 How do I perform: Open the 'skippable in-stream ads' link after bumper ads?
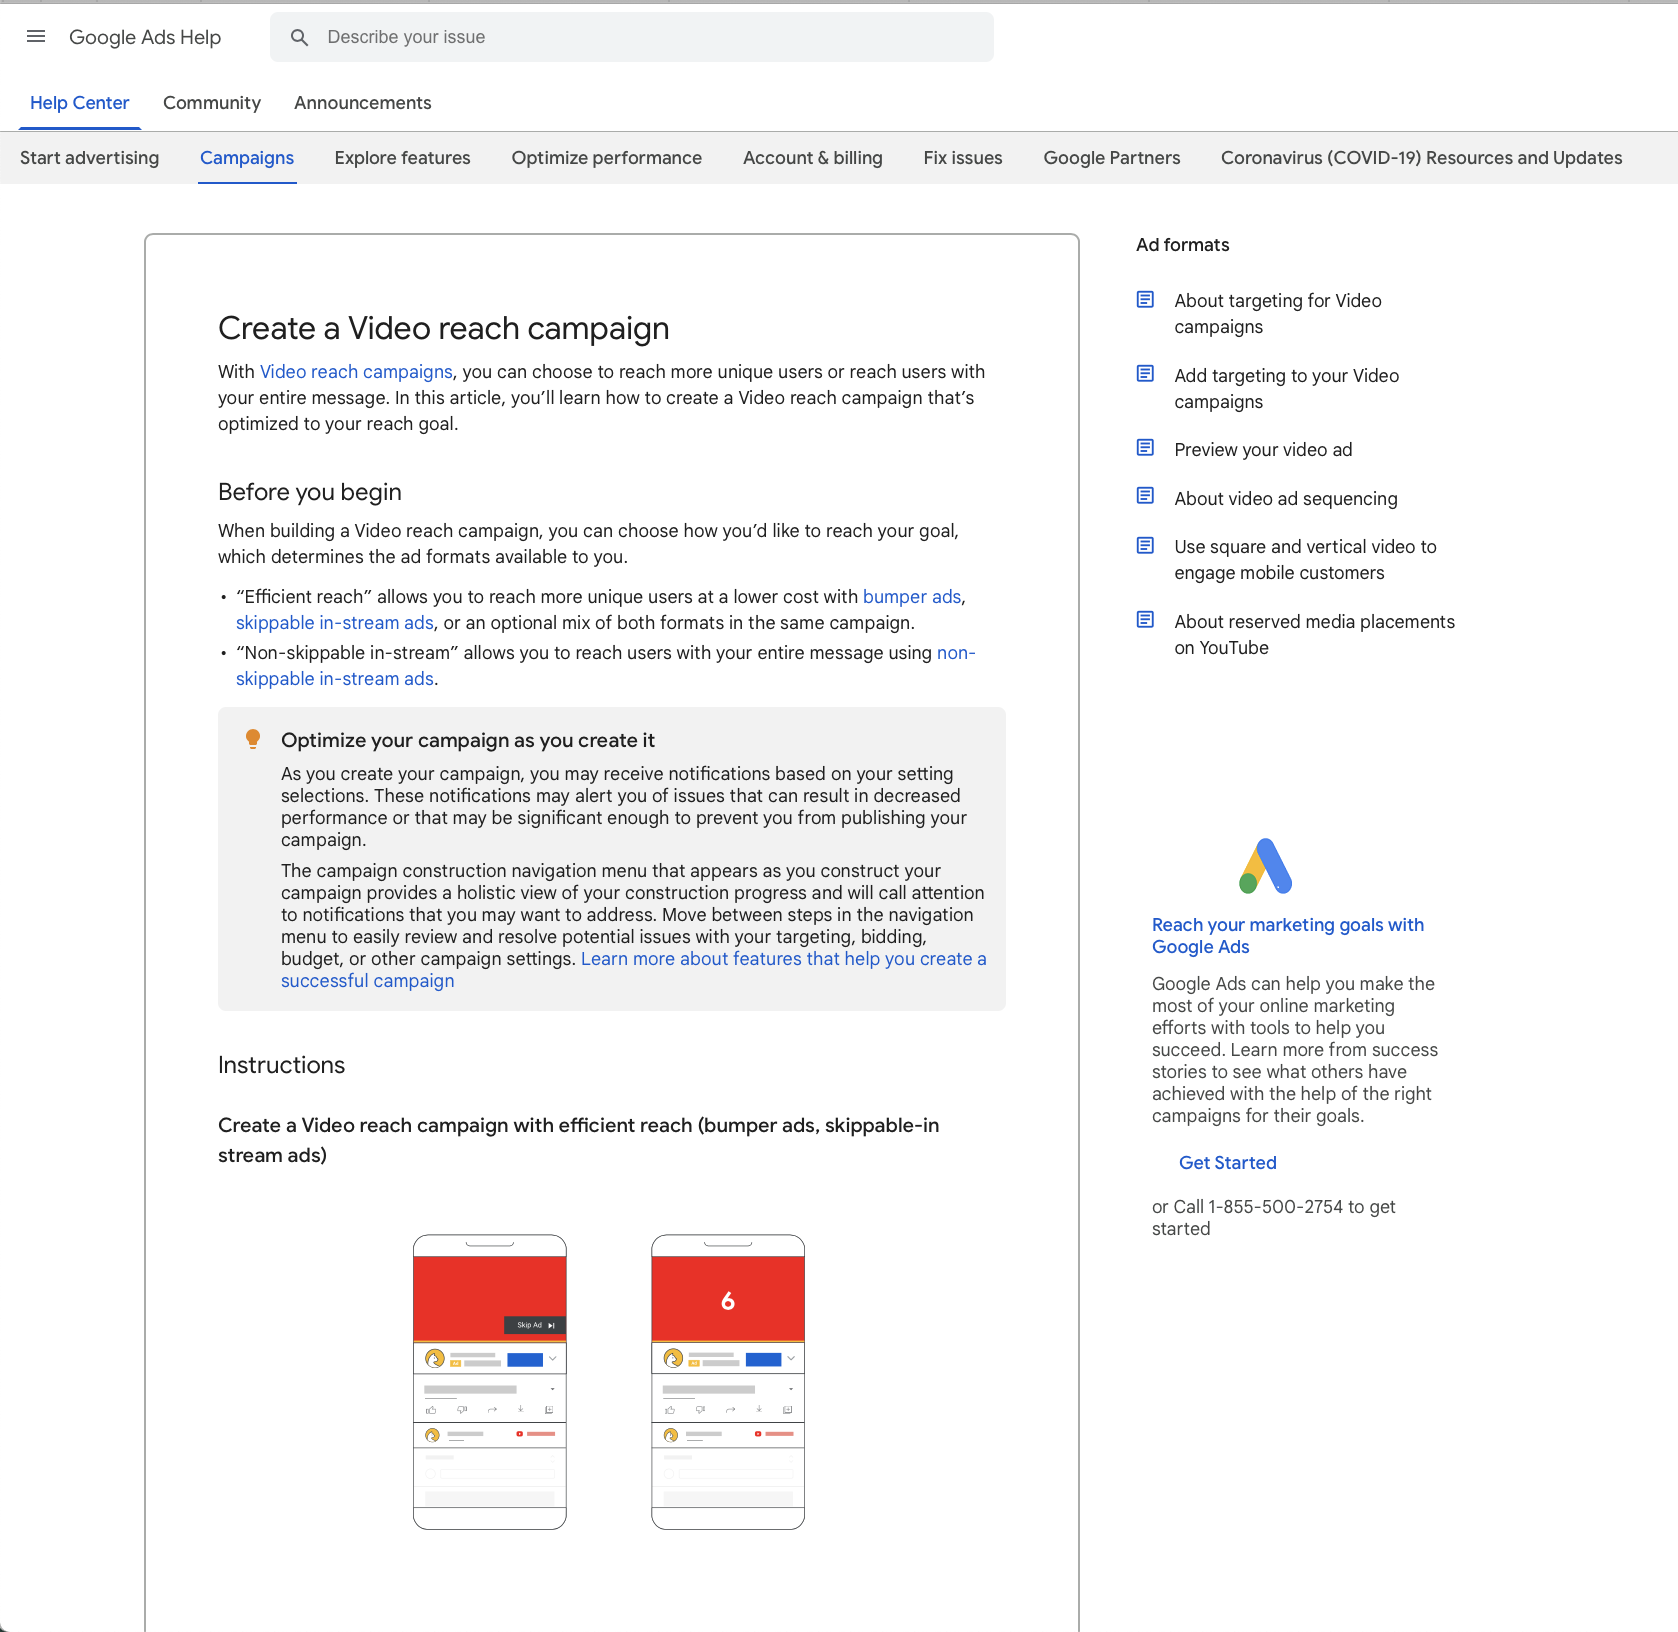(335, 623)
